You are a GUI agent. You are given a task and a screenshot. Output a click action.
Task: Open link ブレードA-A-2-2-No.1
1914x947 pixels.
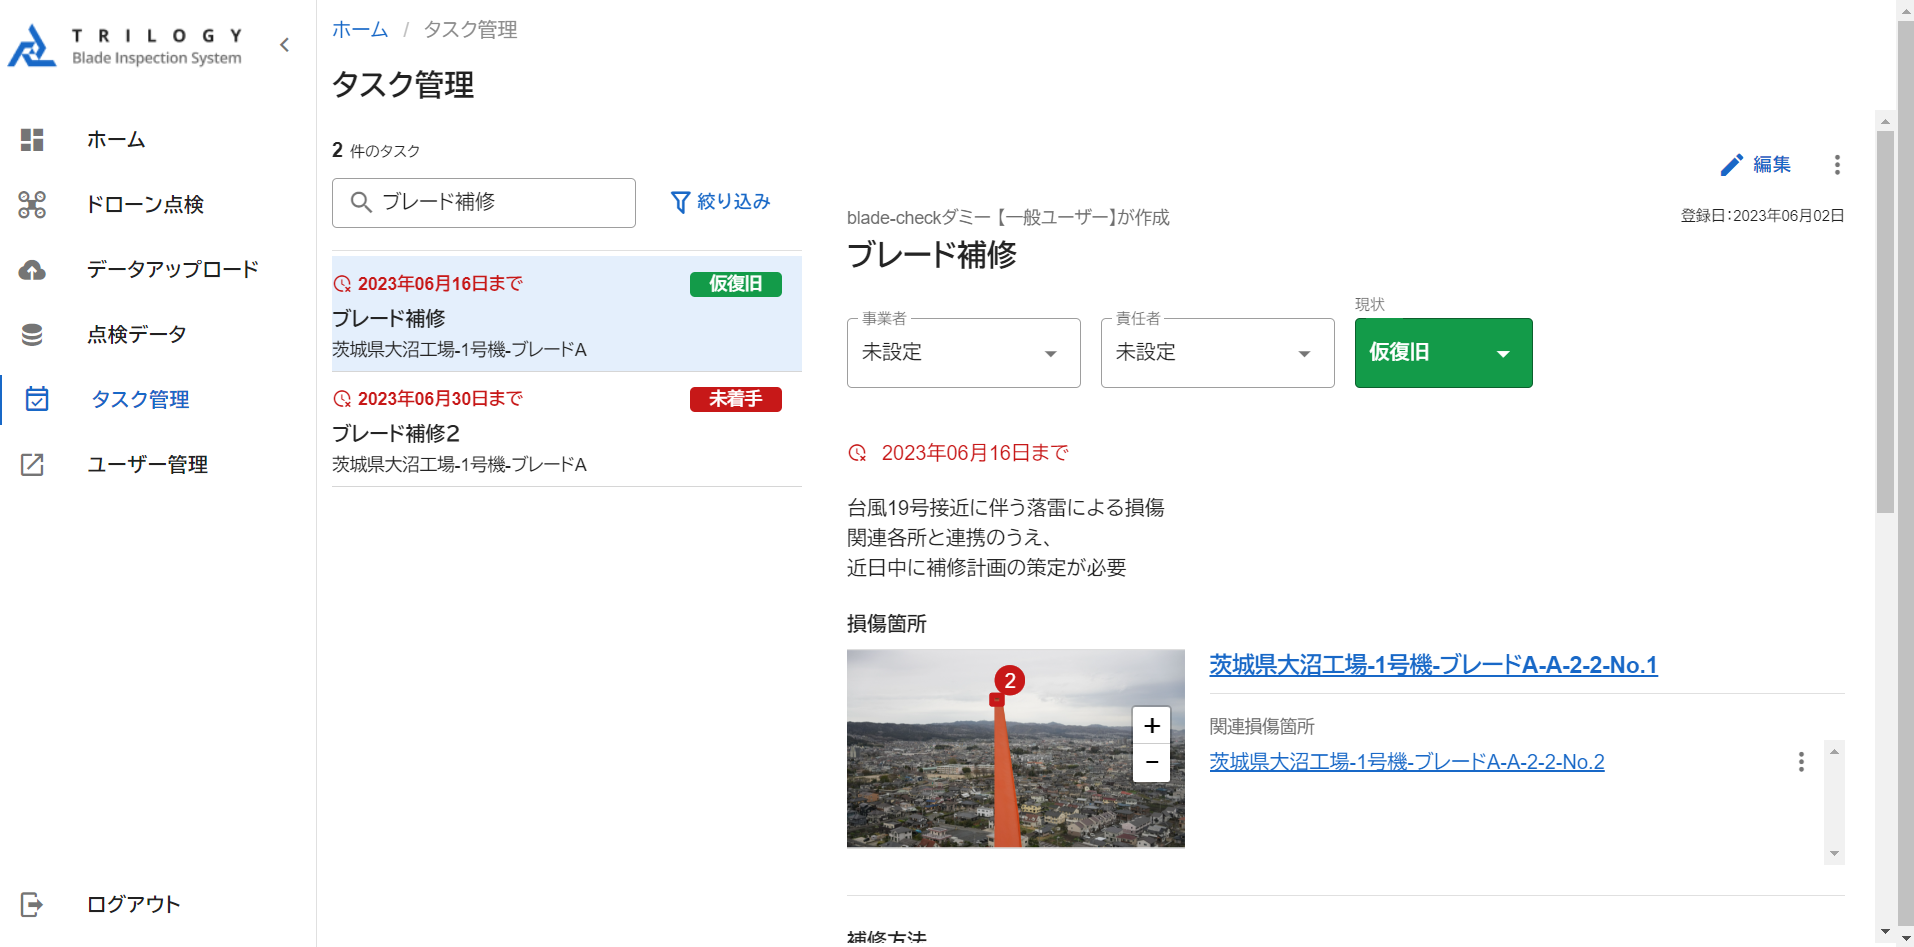1433,665
